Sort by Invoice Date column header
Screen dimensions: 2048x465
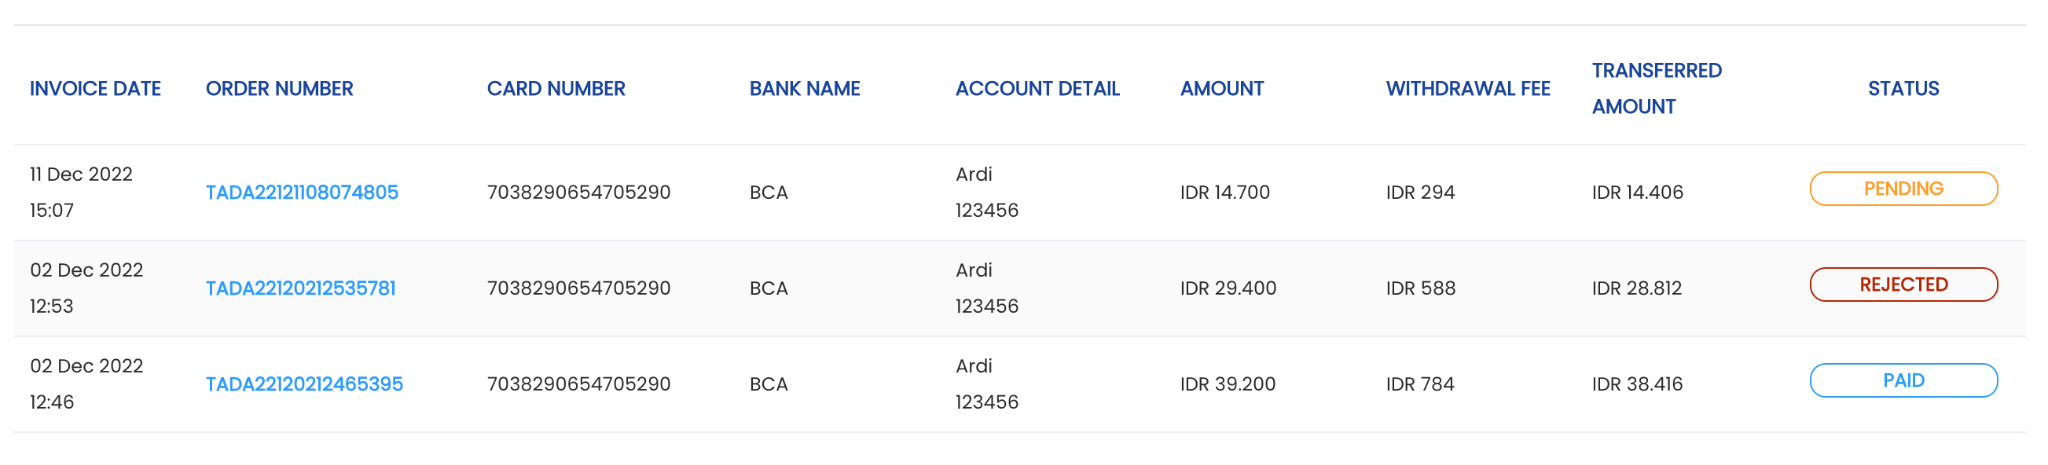point(95,89)
